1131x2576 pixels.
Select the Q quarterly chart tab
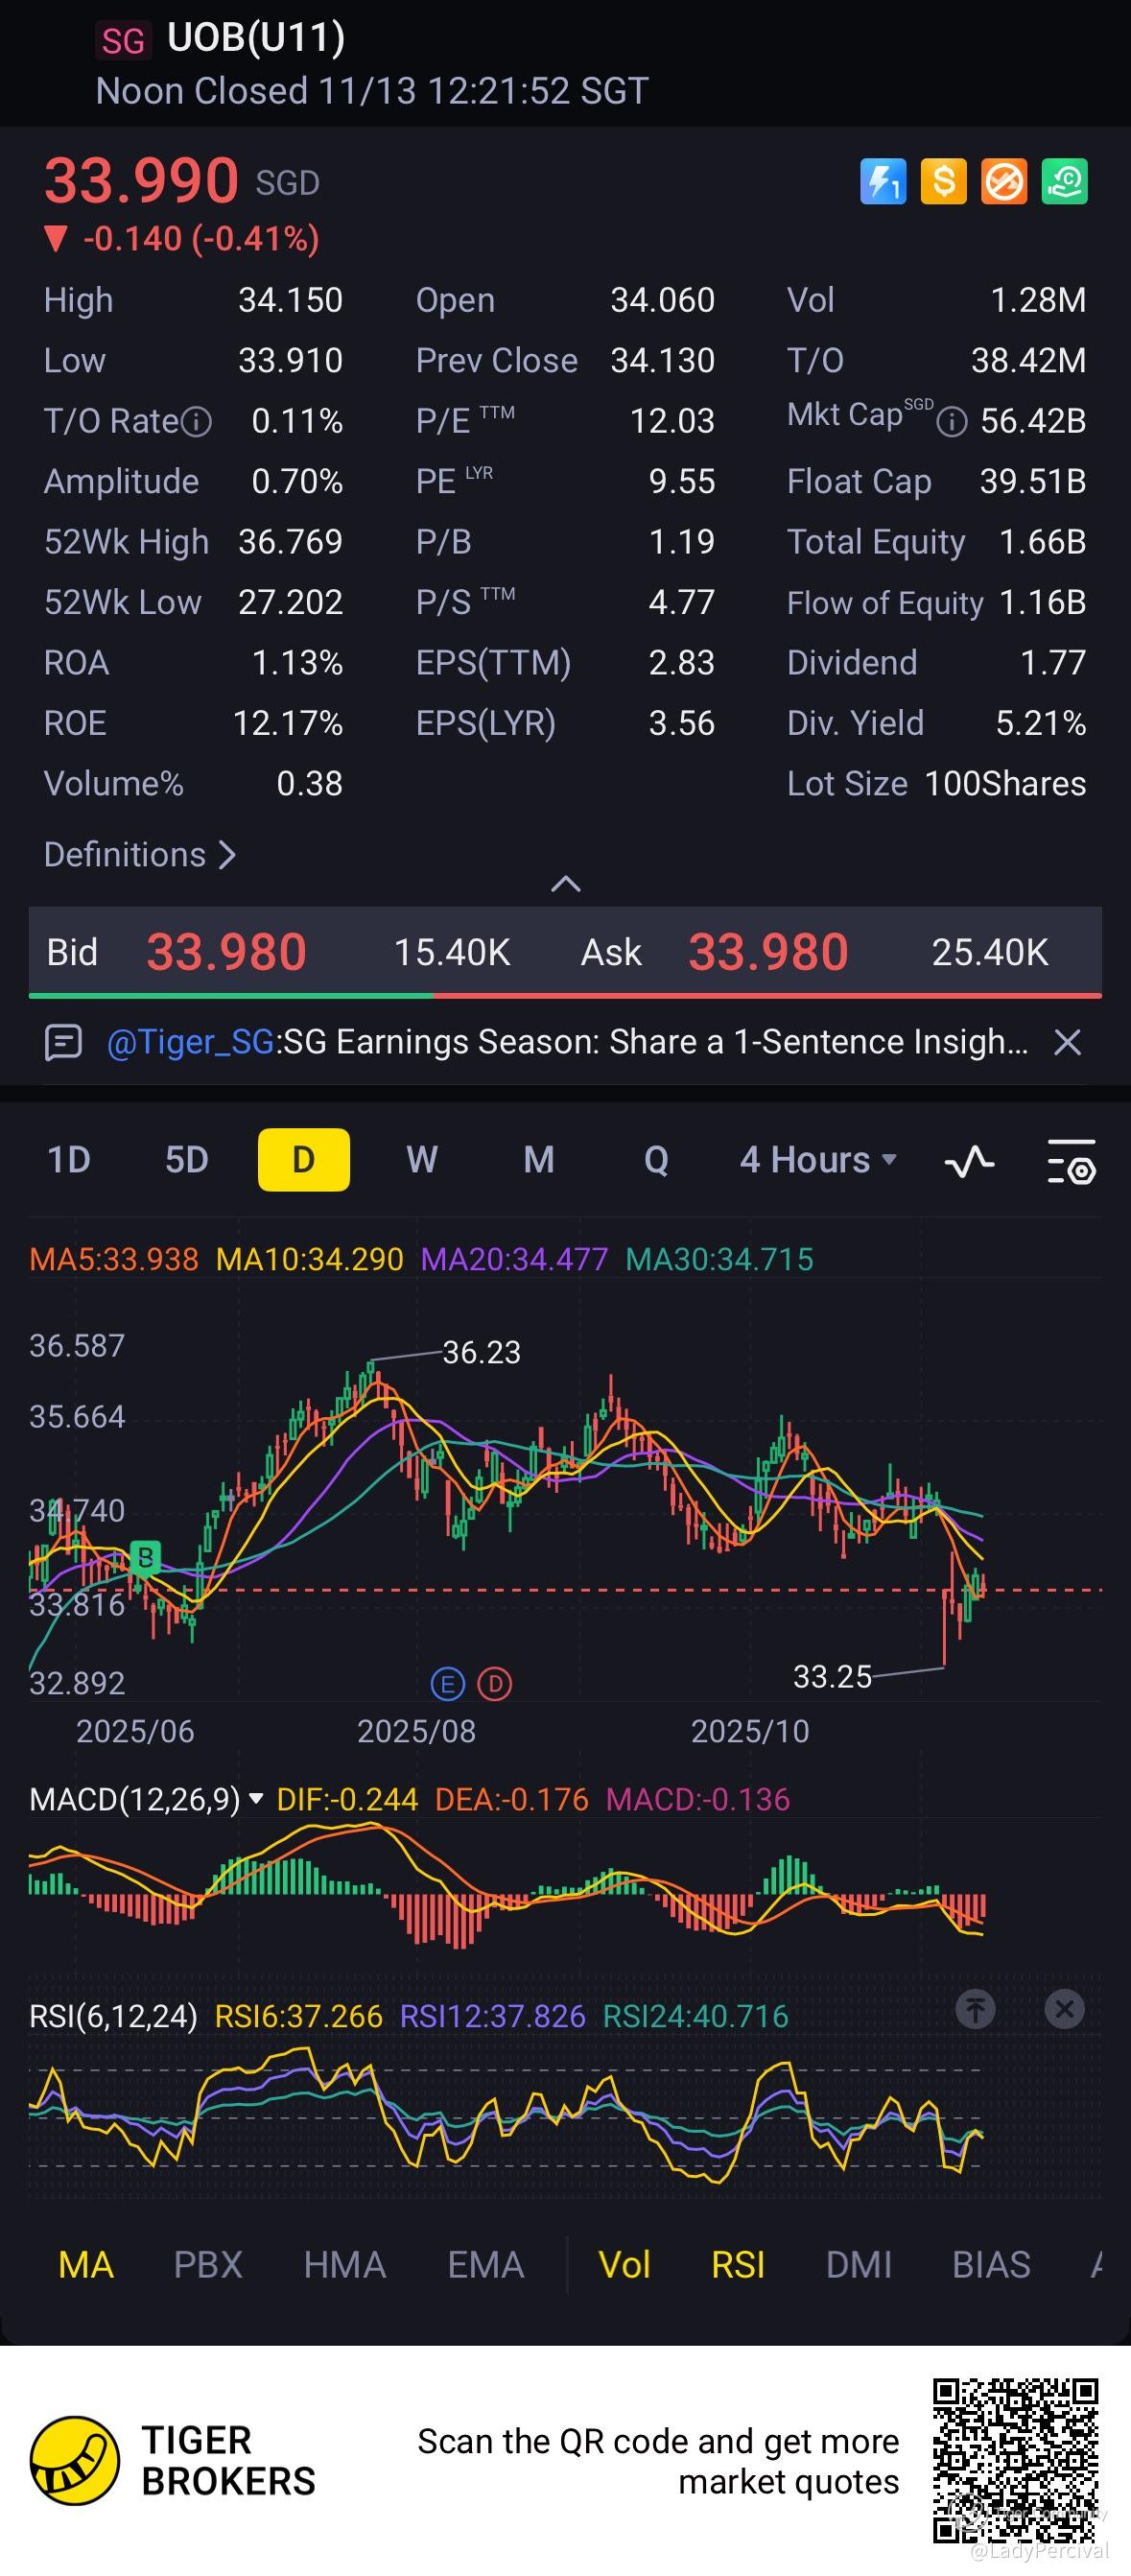(x=656, y=1160)
